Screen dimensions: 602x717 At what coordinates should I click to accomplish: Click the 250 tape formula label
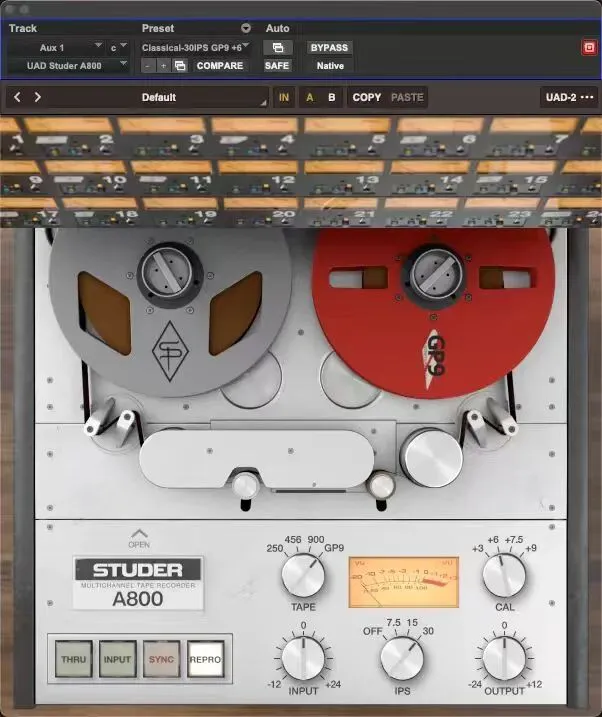275,548
